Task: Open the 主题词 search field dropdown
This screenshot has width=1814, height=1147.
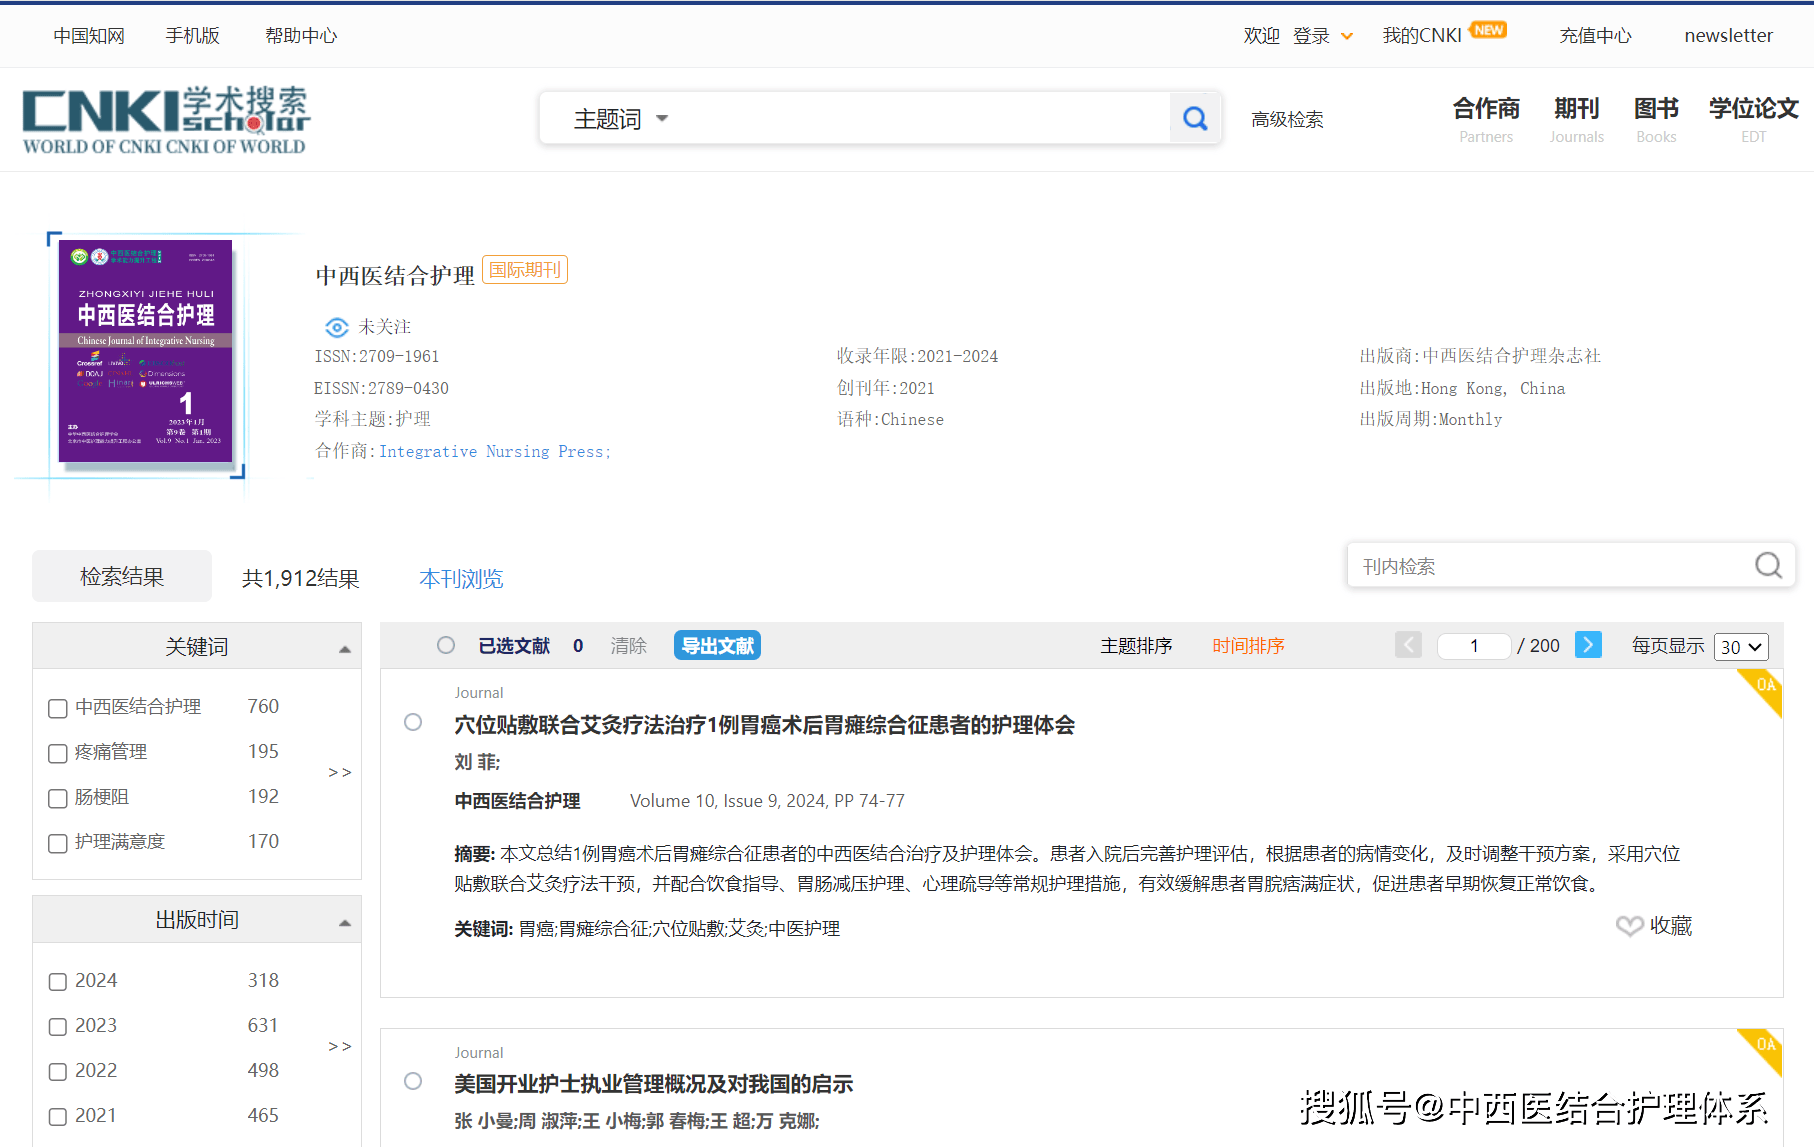Action: point(620,118)
